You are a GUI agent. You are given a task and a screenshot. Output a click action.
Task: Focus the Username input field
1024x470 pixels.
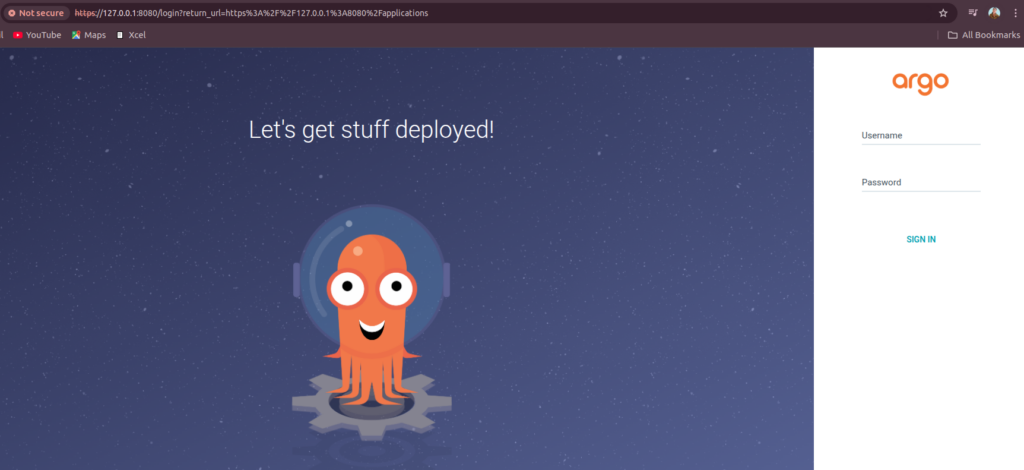(920, 136)
